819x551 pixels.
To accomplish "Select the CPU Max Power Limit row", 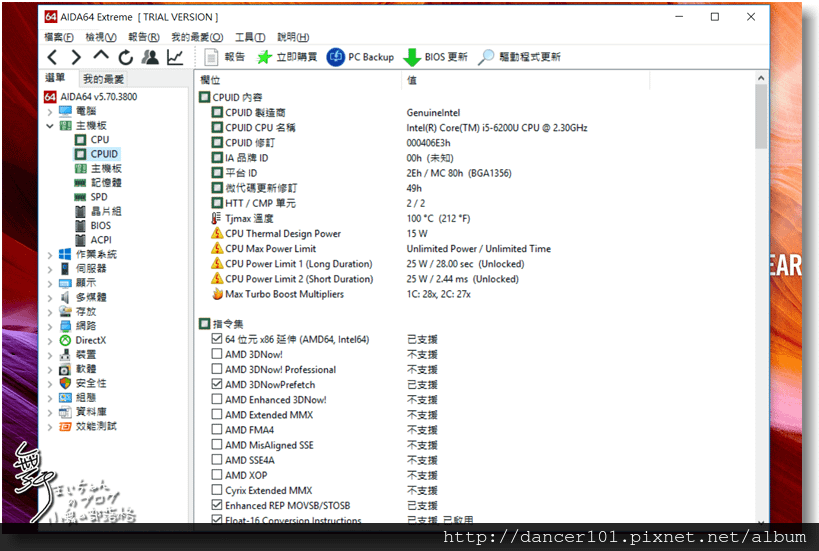I will click(473, 249).
